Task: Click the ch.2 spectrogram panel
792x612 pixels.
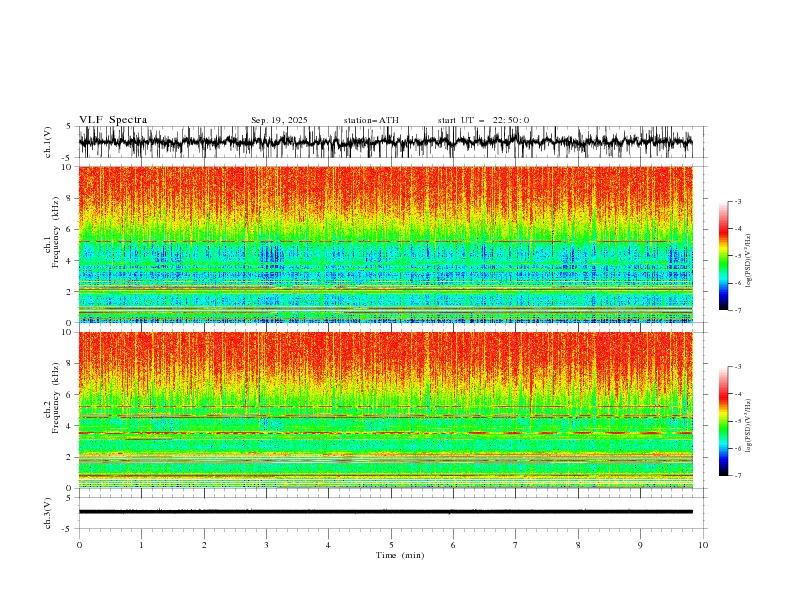Action: point(385,410)
